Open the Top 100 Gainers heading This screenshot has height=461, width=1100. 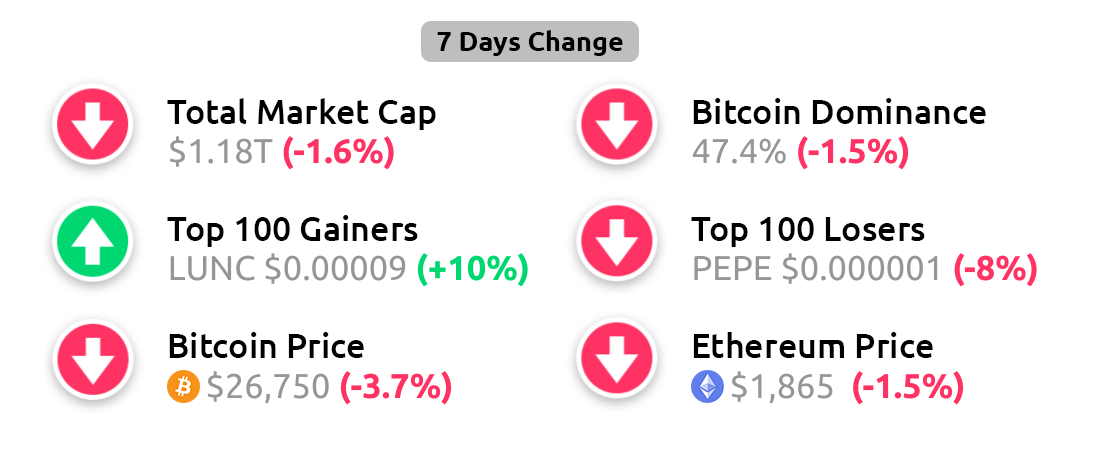293,229
